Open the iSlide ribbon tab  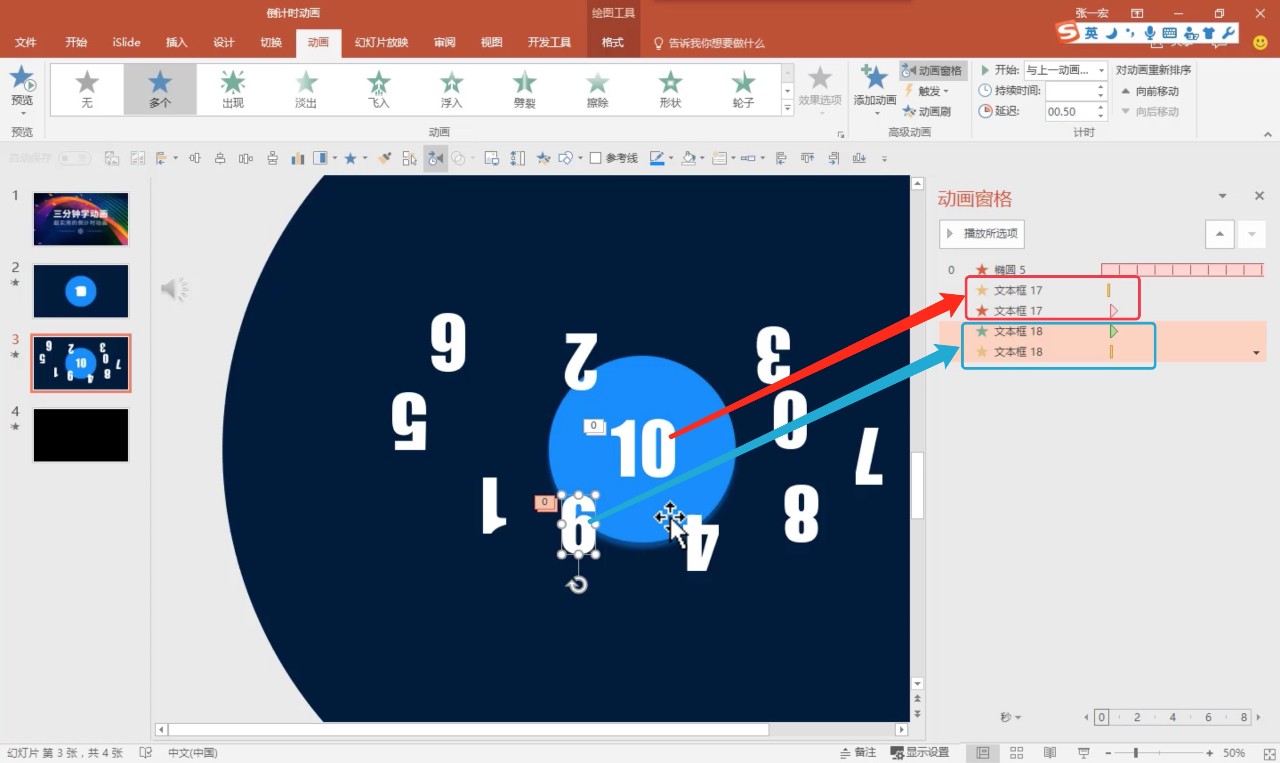(127, 43)
